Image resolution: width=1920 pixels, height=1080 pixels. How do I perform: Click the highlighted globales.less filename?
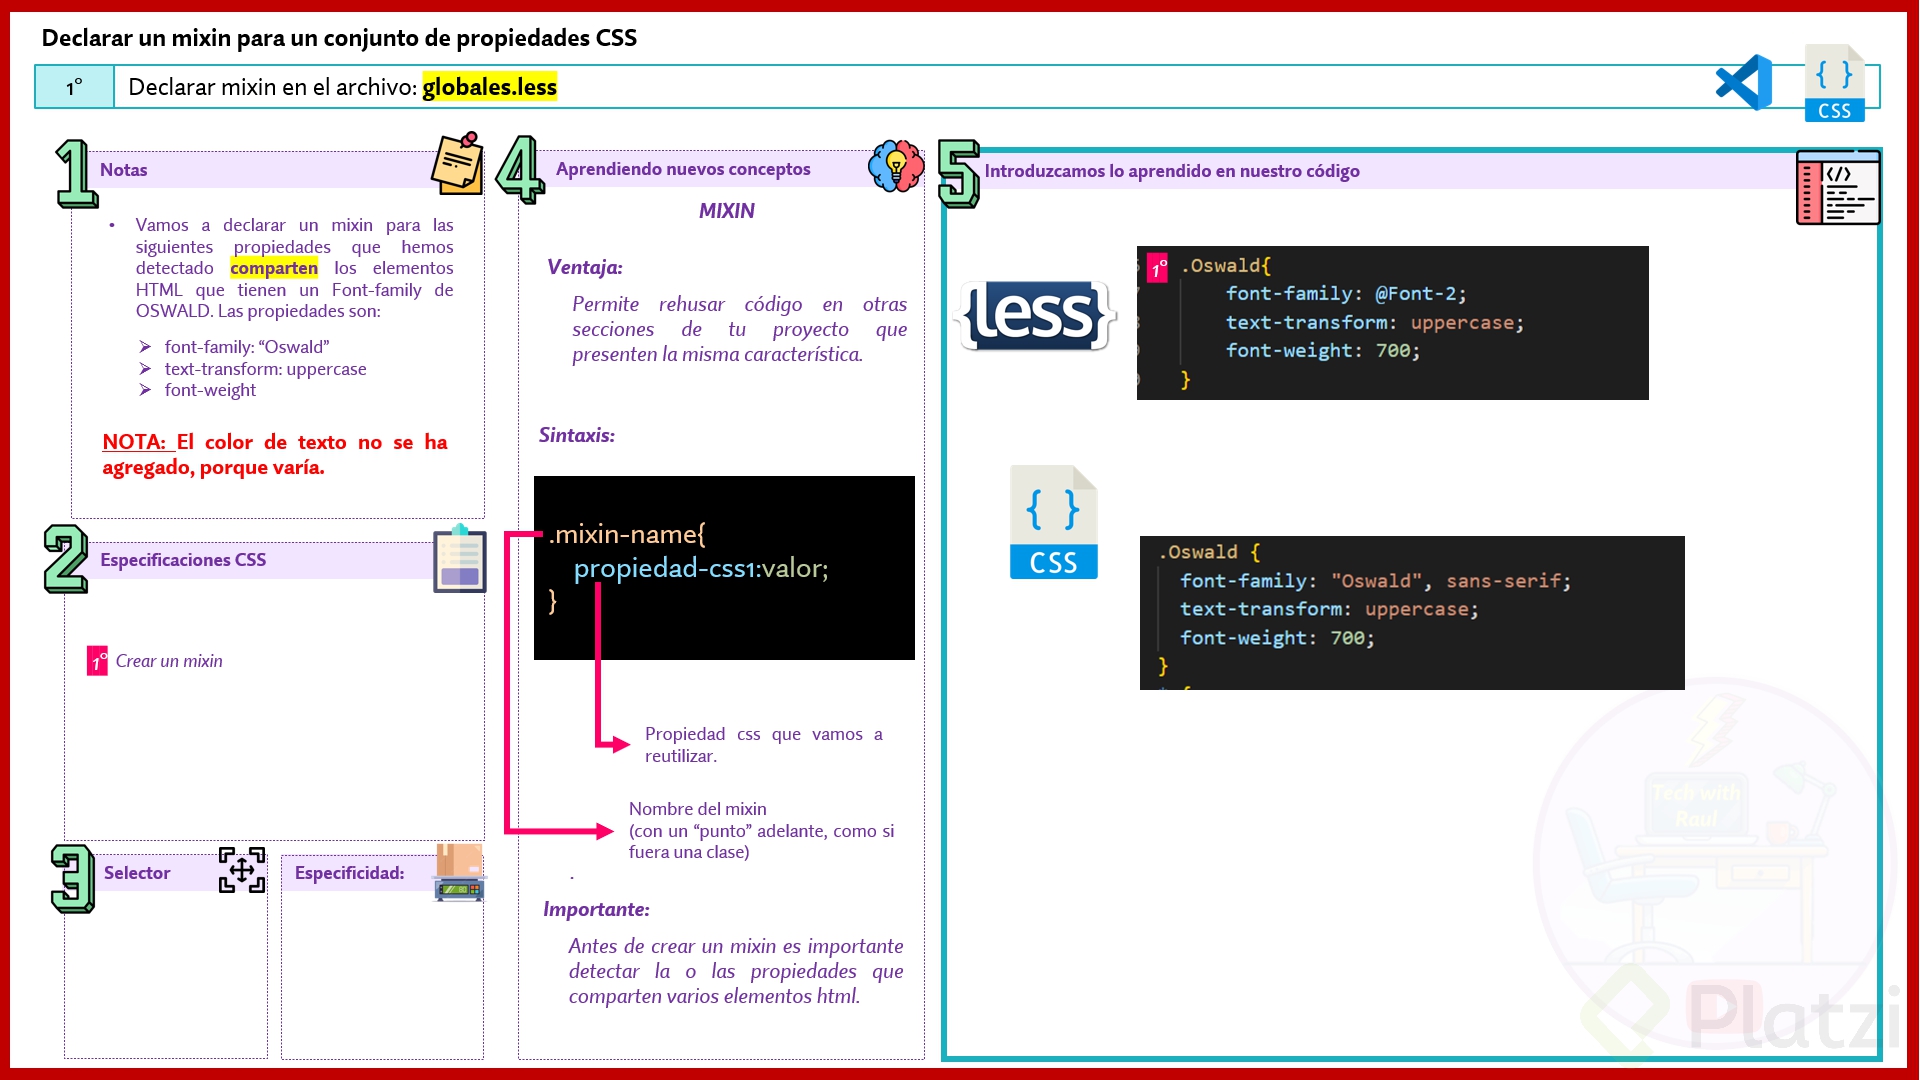pos(489,87)
